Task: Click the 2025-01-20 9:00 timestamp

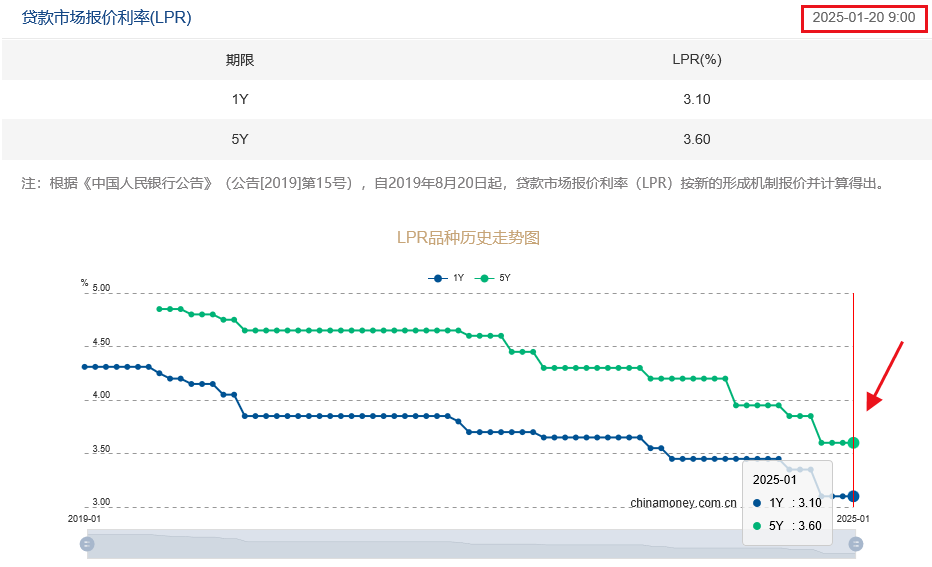Action: click(864, 18)
